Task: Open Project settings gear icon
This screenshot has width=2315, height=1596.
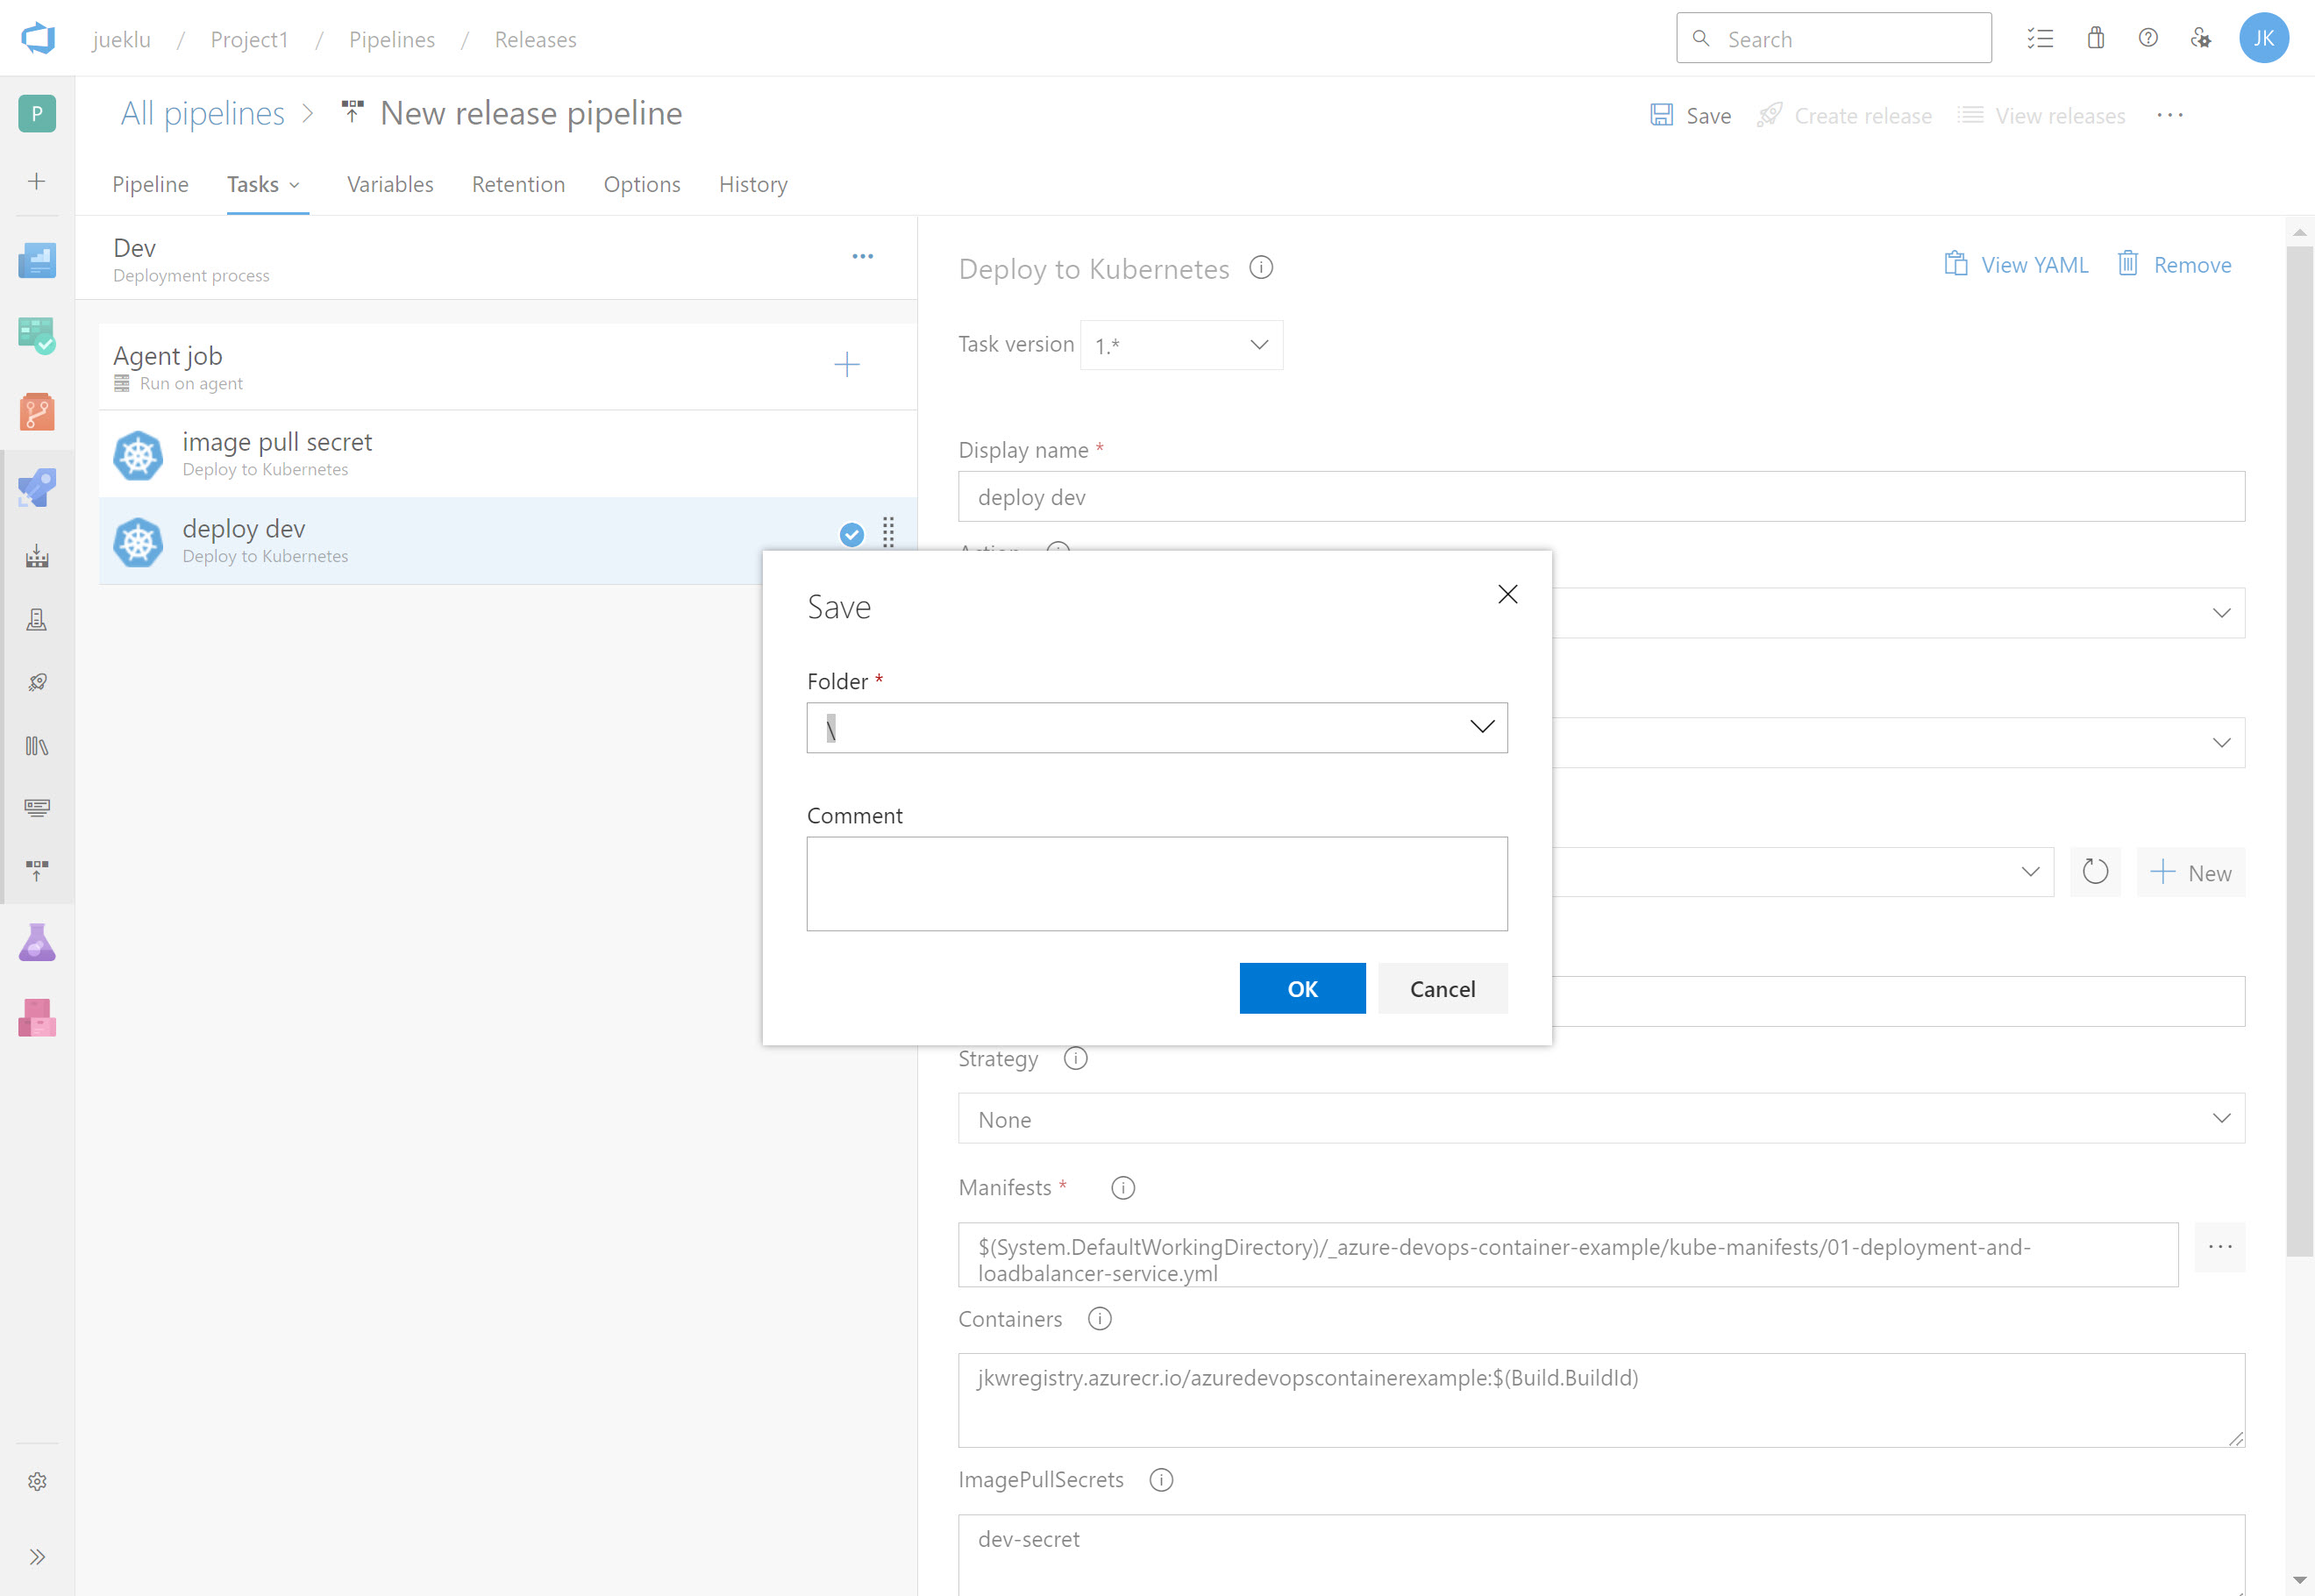Action: click(x=37, y=1481)
